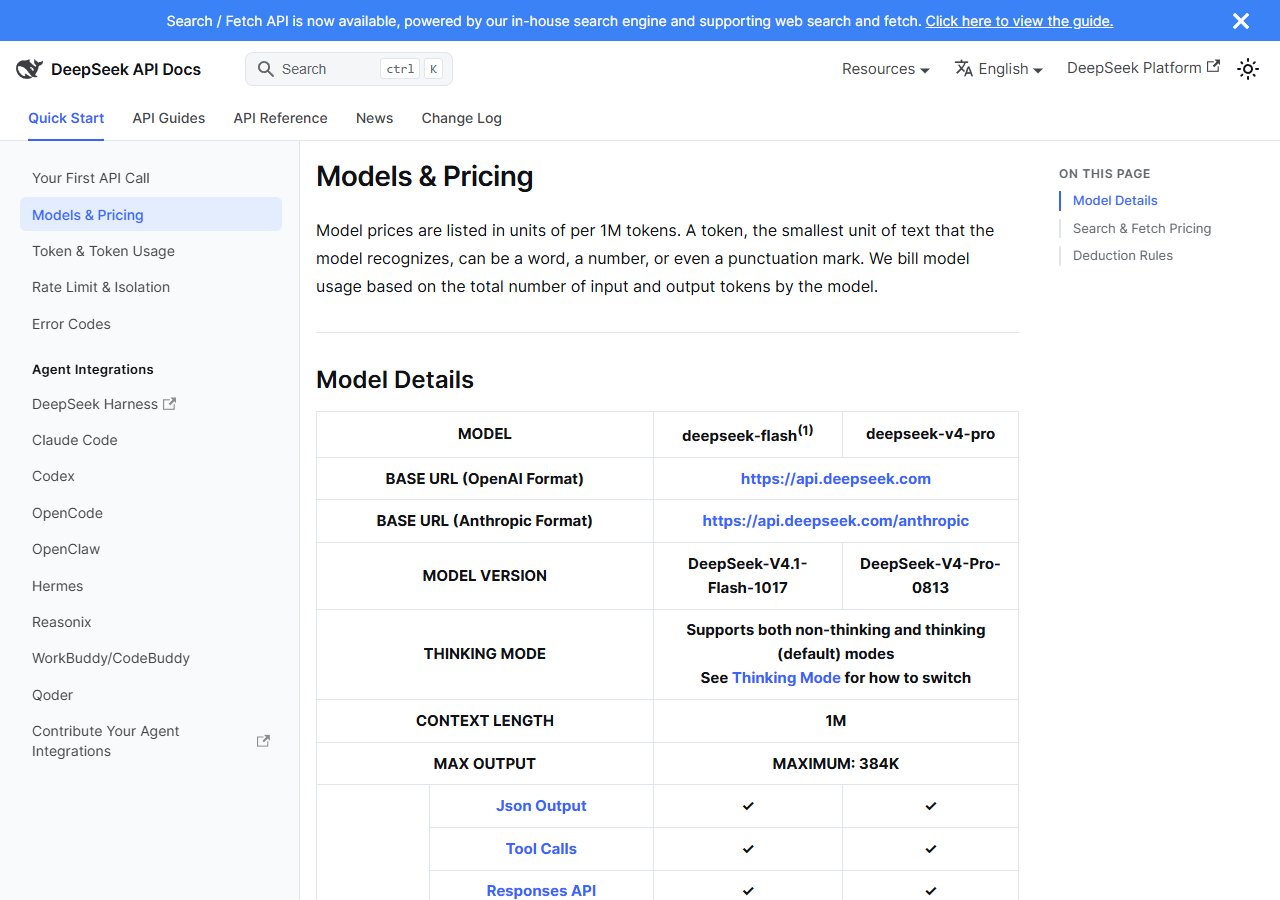Click the magnifying glass search icon
The image size is (1280, 900).
(x=266, y=69)
